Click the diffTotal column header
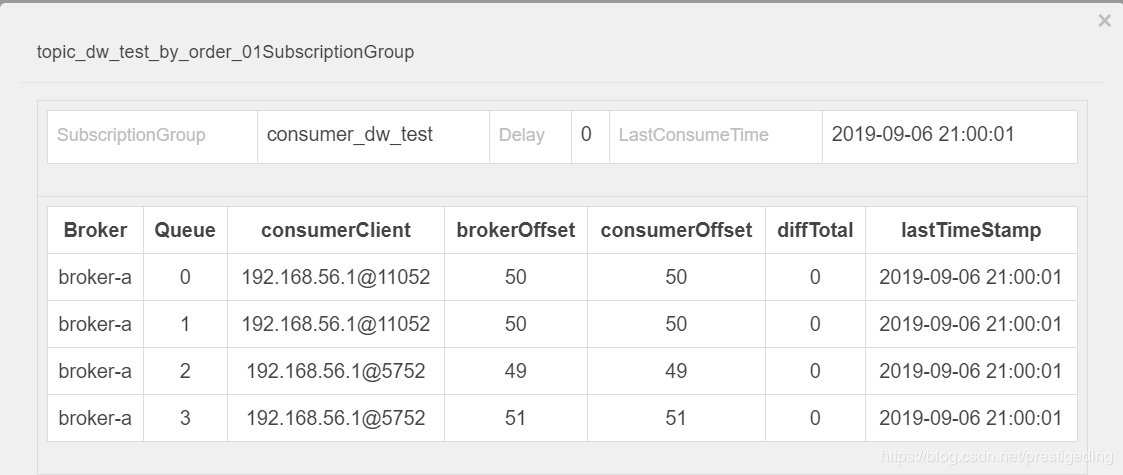The image size is (1123, 475). (x=815, y=230)
